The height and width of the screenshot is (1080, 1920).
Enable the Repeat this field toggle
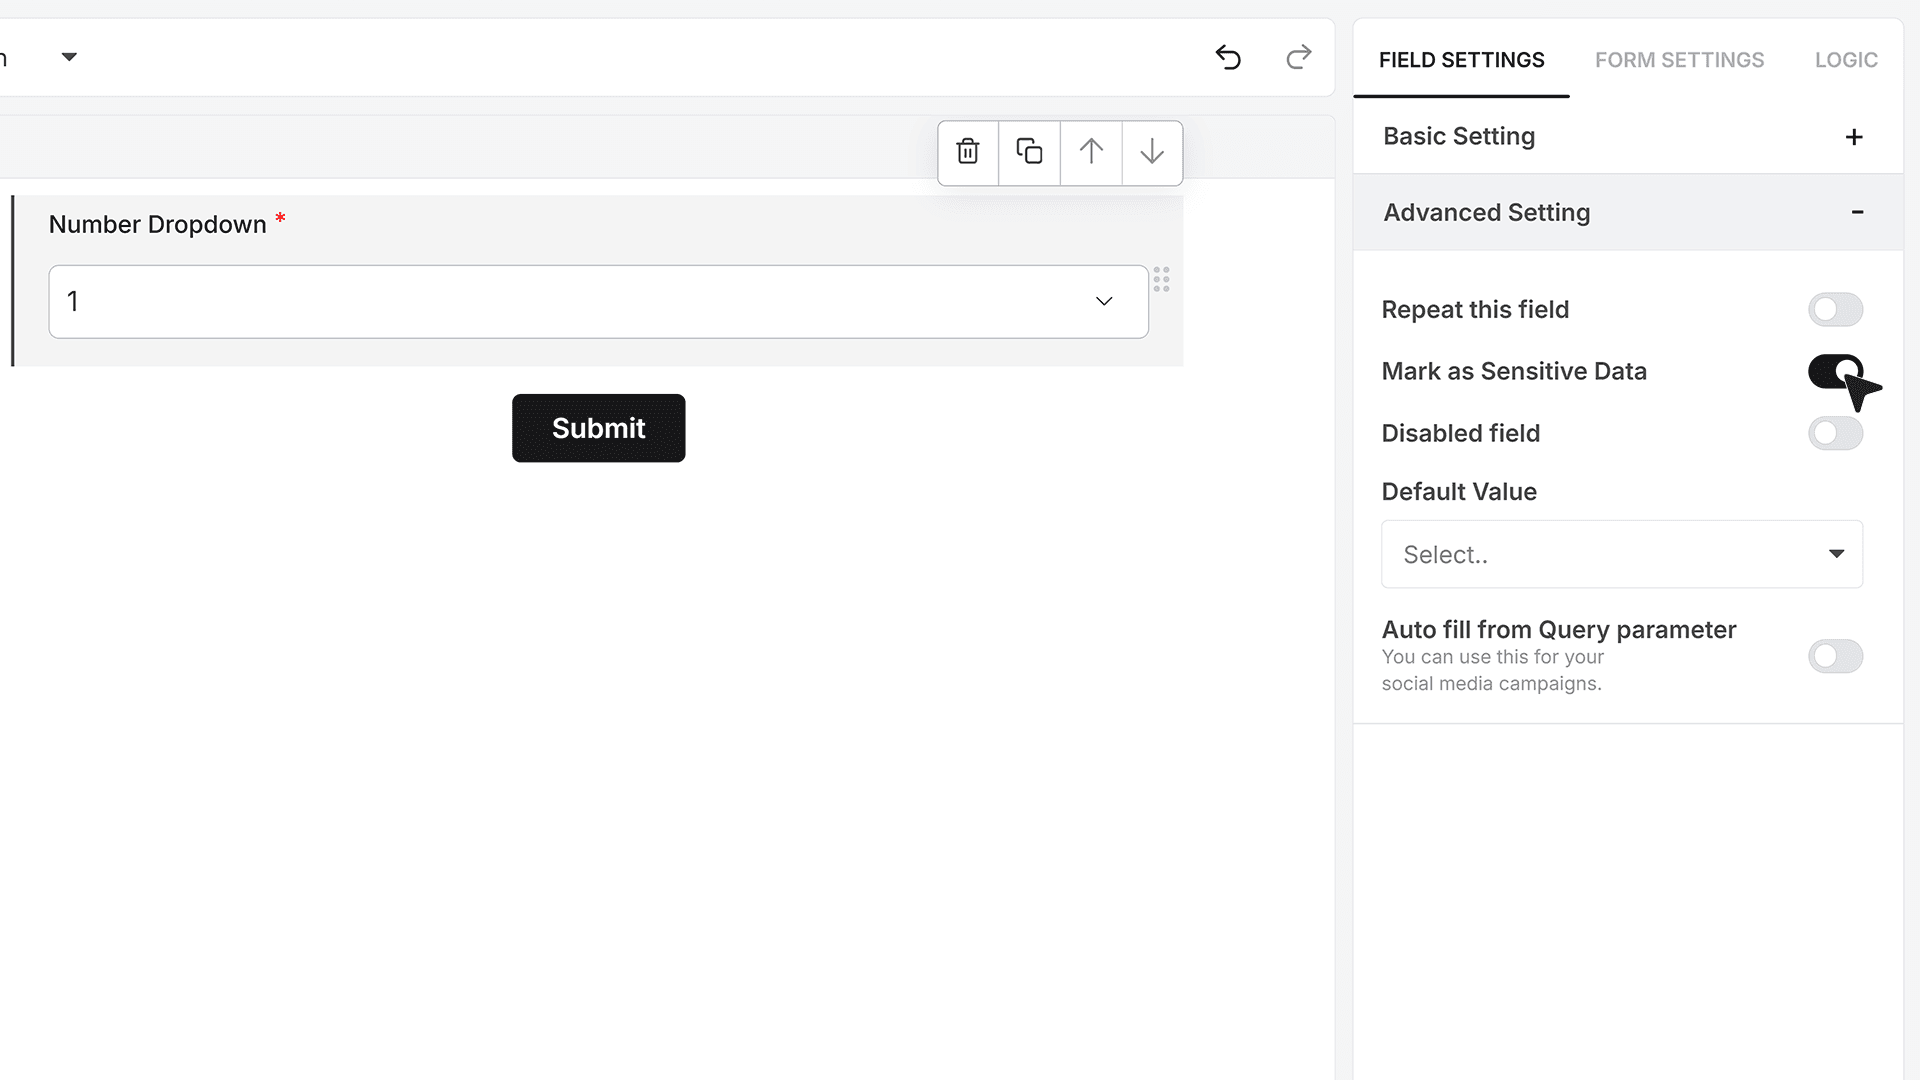[x=1835, y=310]
